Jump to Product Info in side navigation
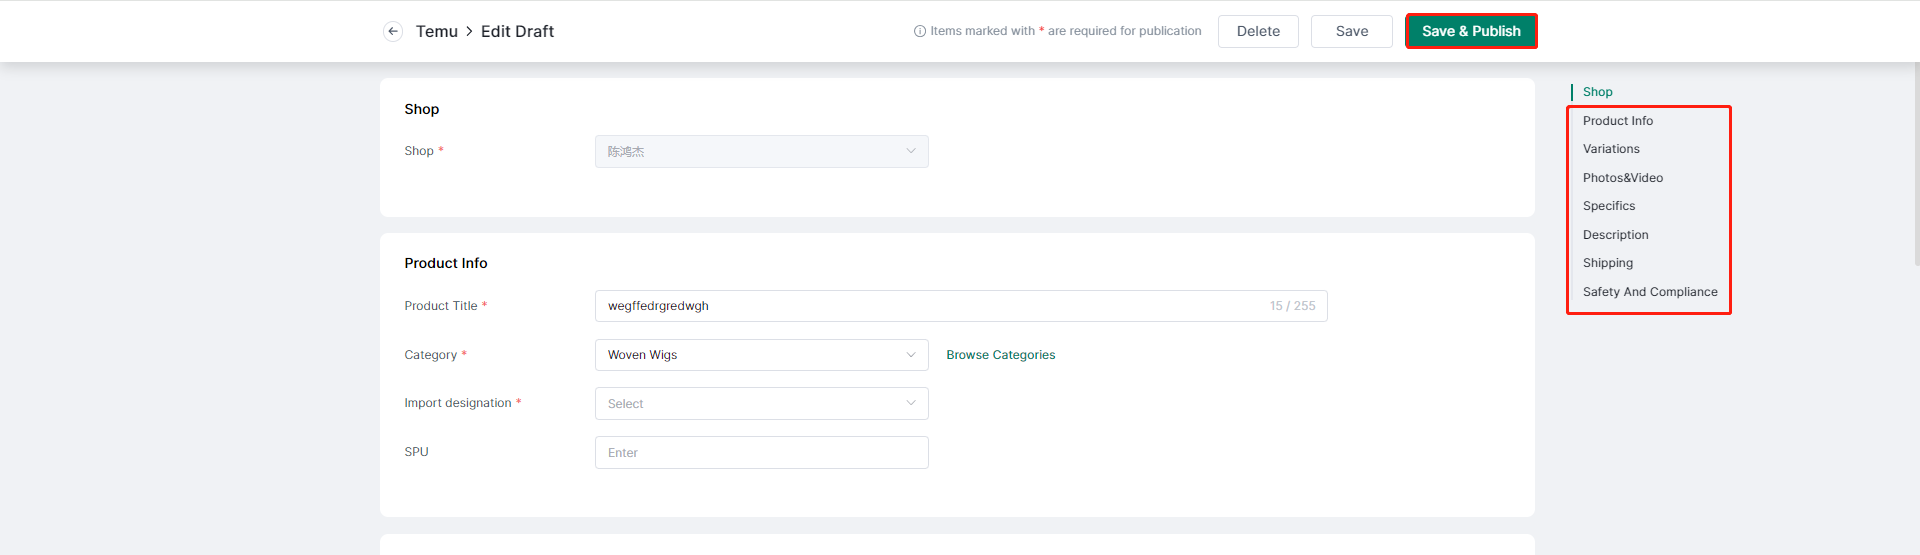 click(1617, 121)
